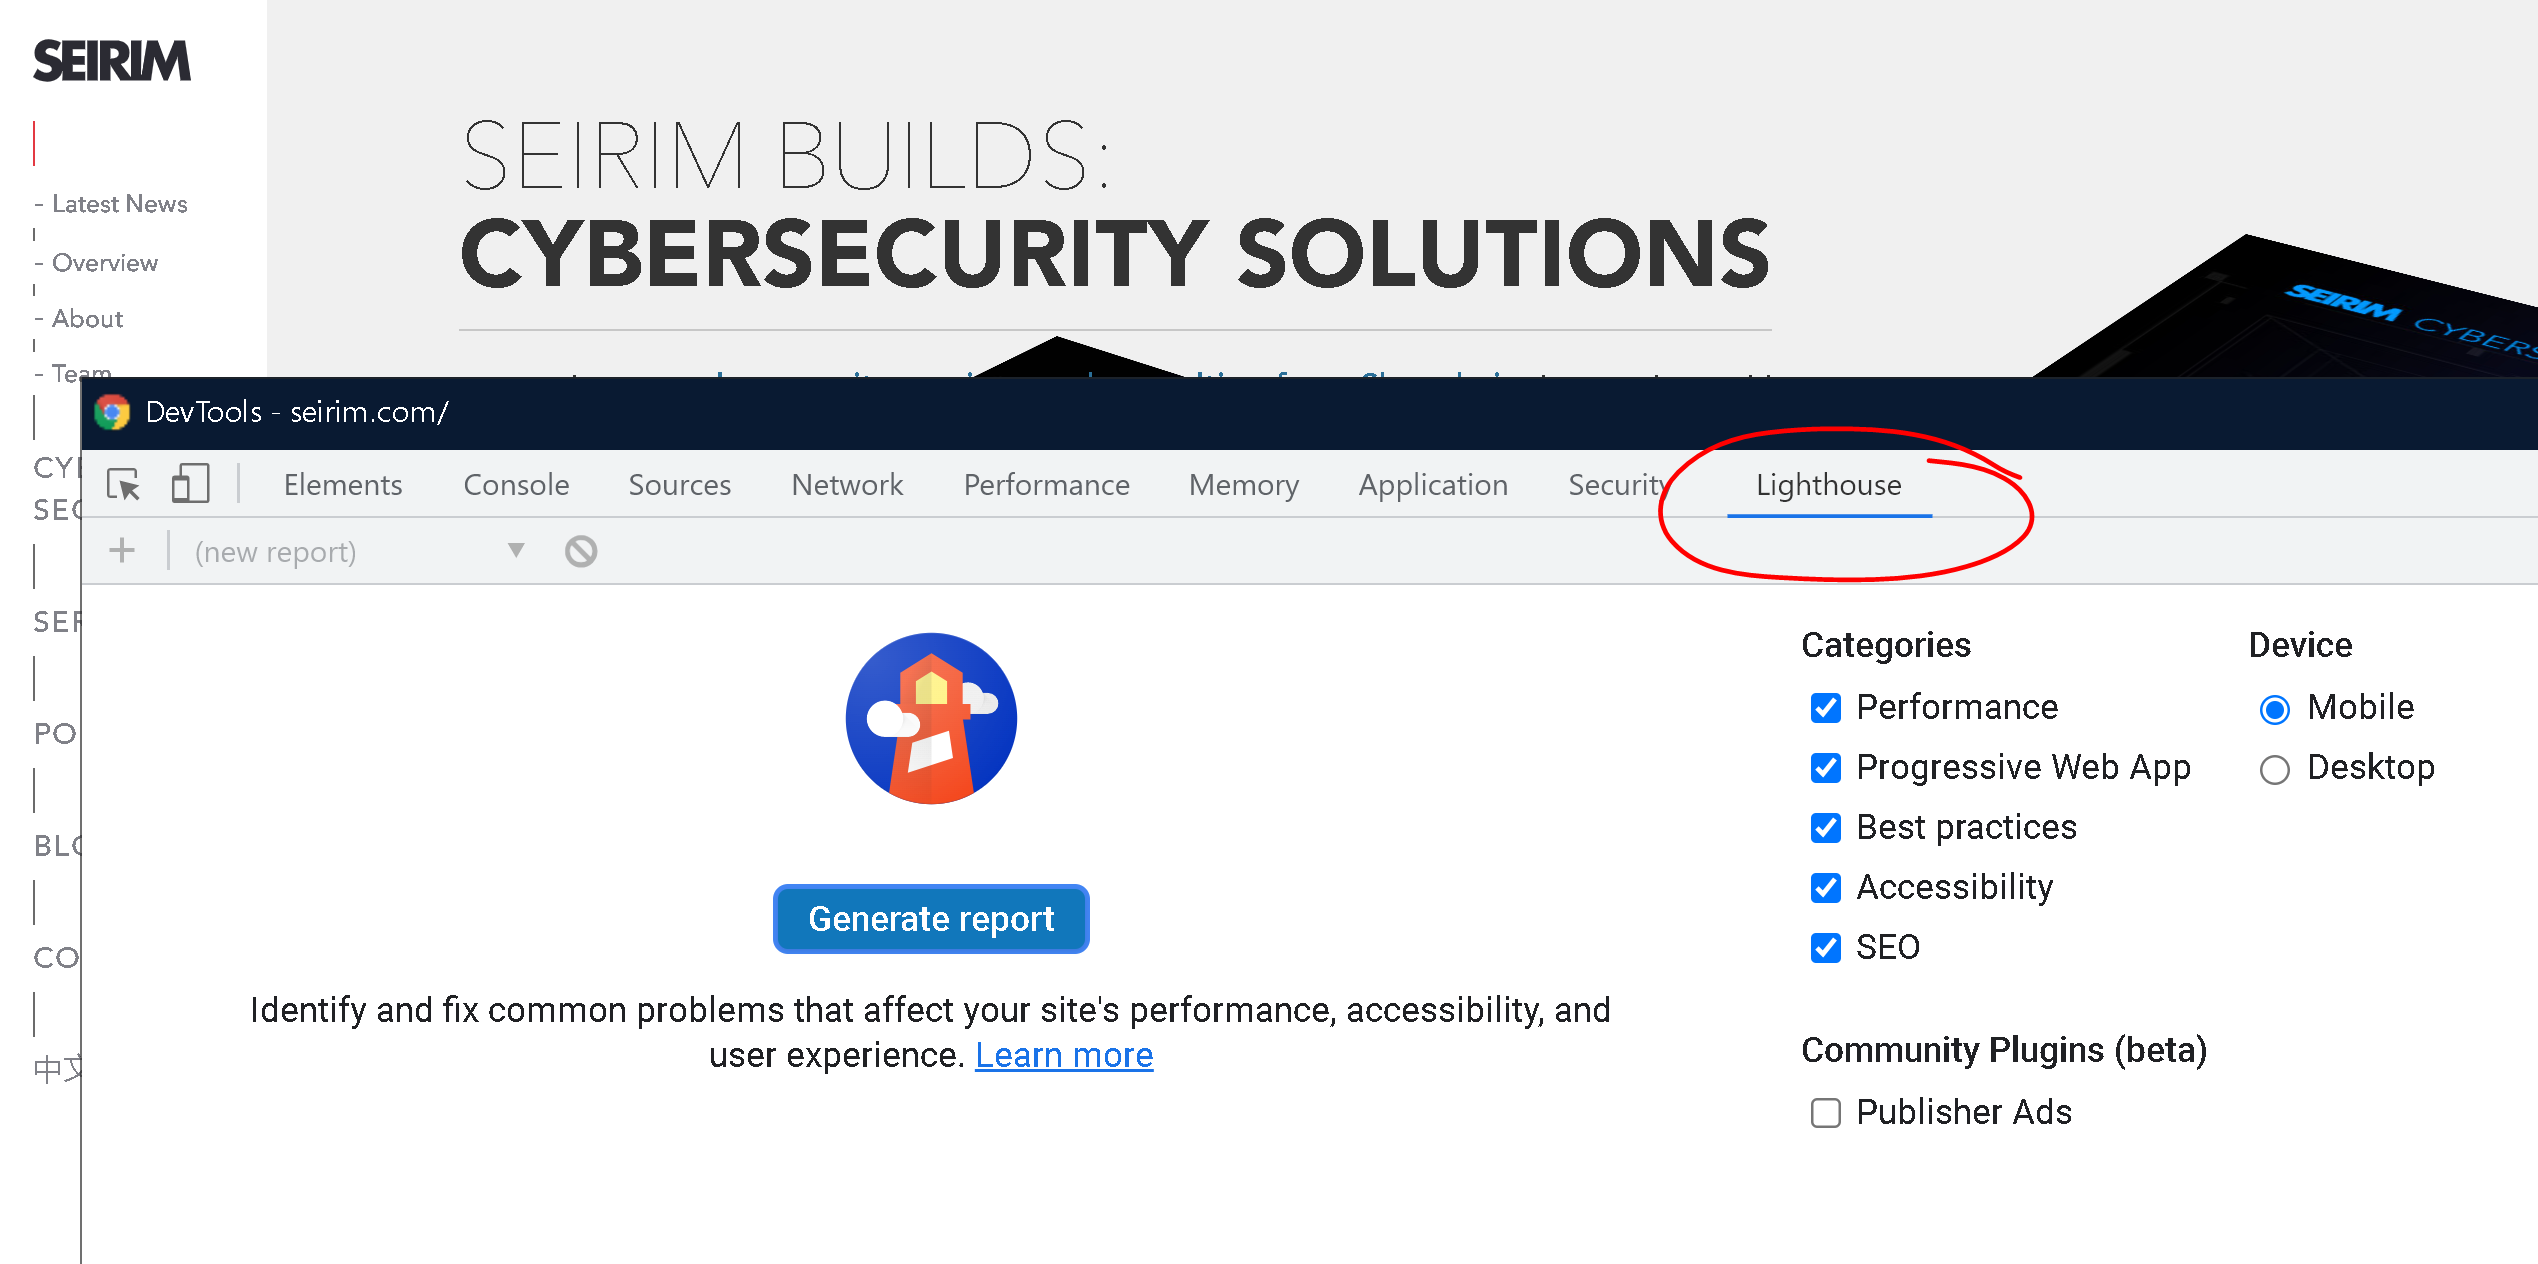Select the Mobile device radio button

[2274, 709]
